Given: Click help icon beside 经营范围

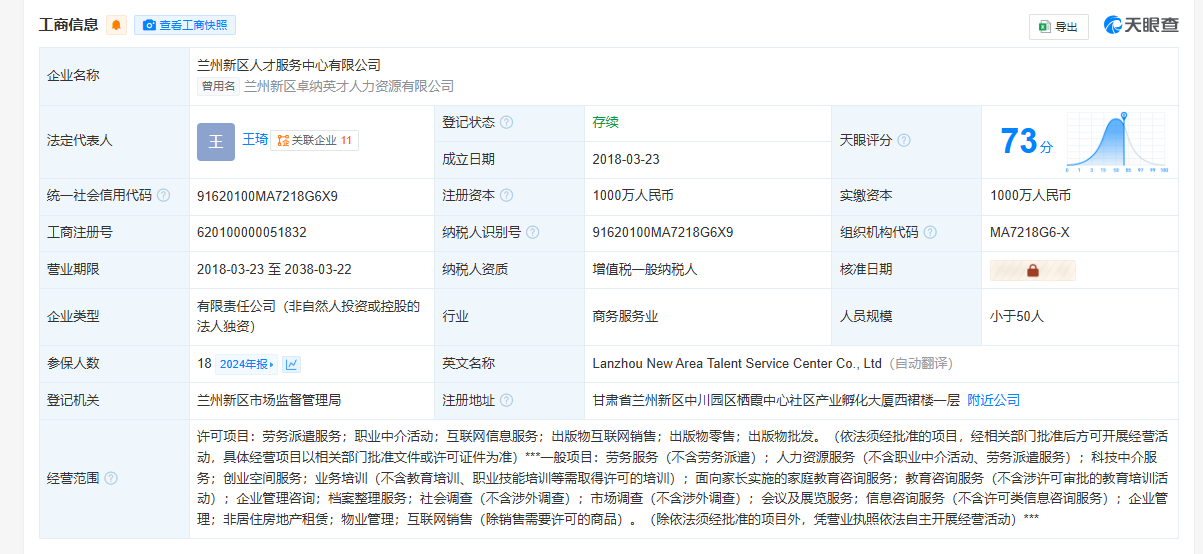Looking at the screenshot, I should click(111, 479).
